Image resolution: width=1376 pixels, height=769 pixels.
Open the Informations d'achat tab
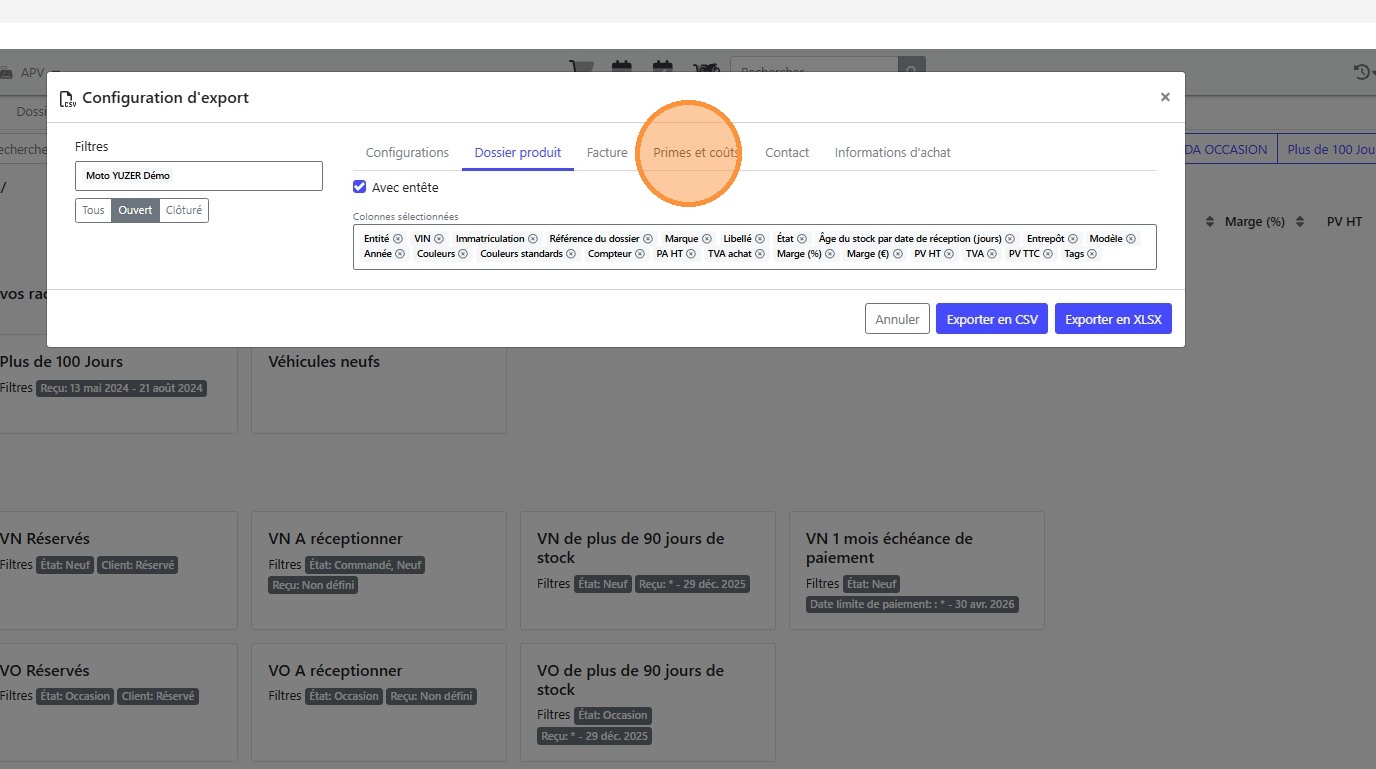tap(893, 153)
